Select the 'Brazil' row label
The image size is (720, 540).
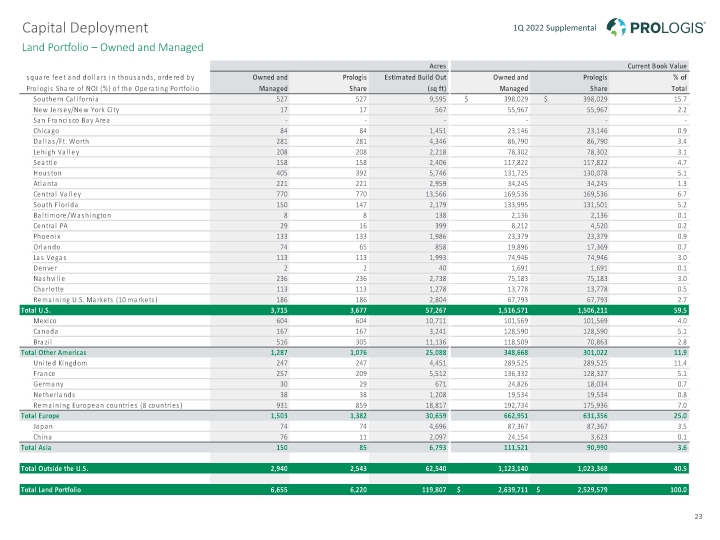[x=42, y=342]
